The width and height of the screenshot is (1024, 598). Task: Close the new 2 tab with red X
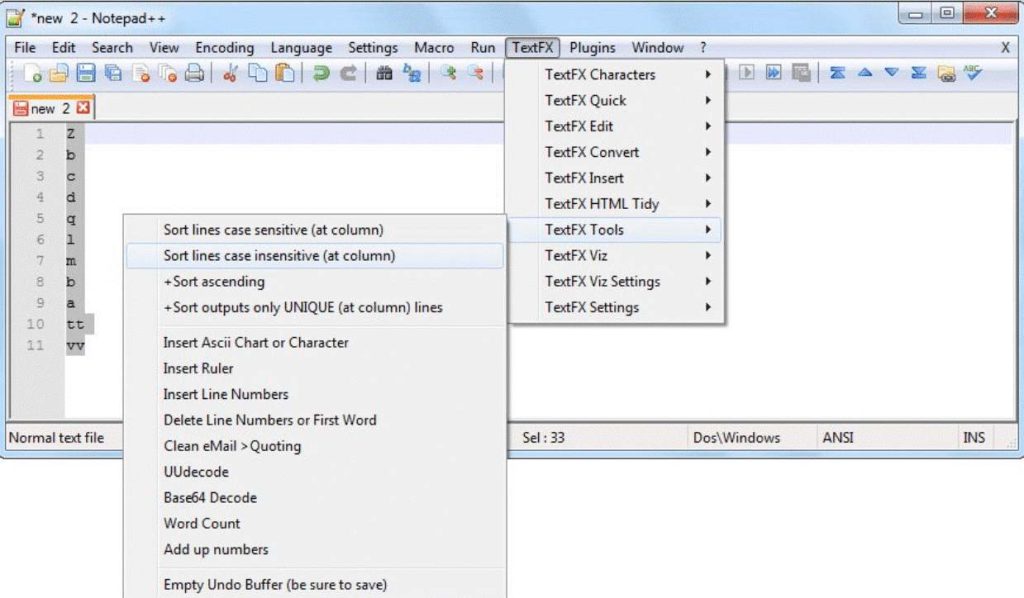point(83,108)
